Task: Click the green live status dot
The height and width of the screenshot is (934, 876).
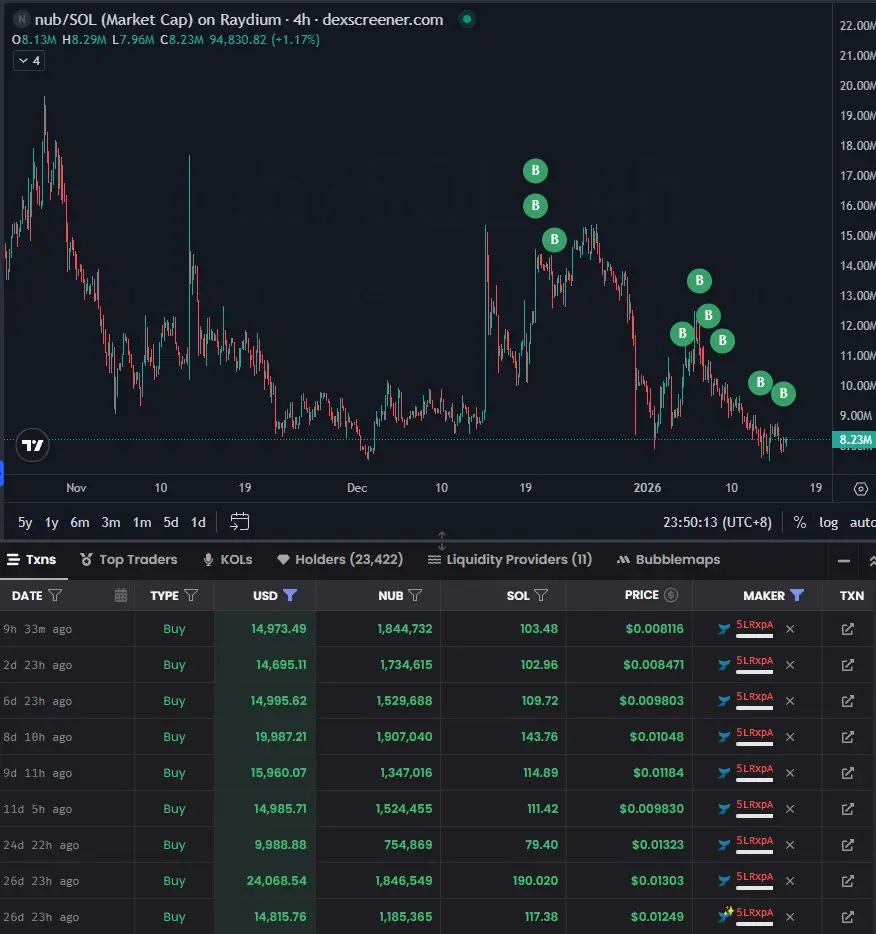Action: (467, 20)
